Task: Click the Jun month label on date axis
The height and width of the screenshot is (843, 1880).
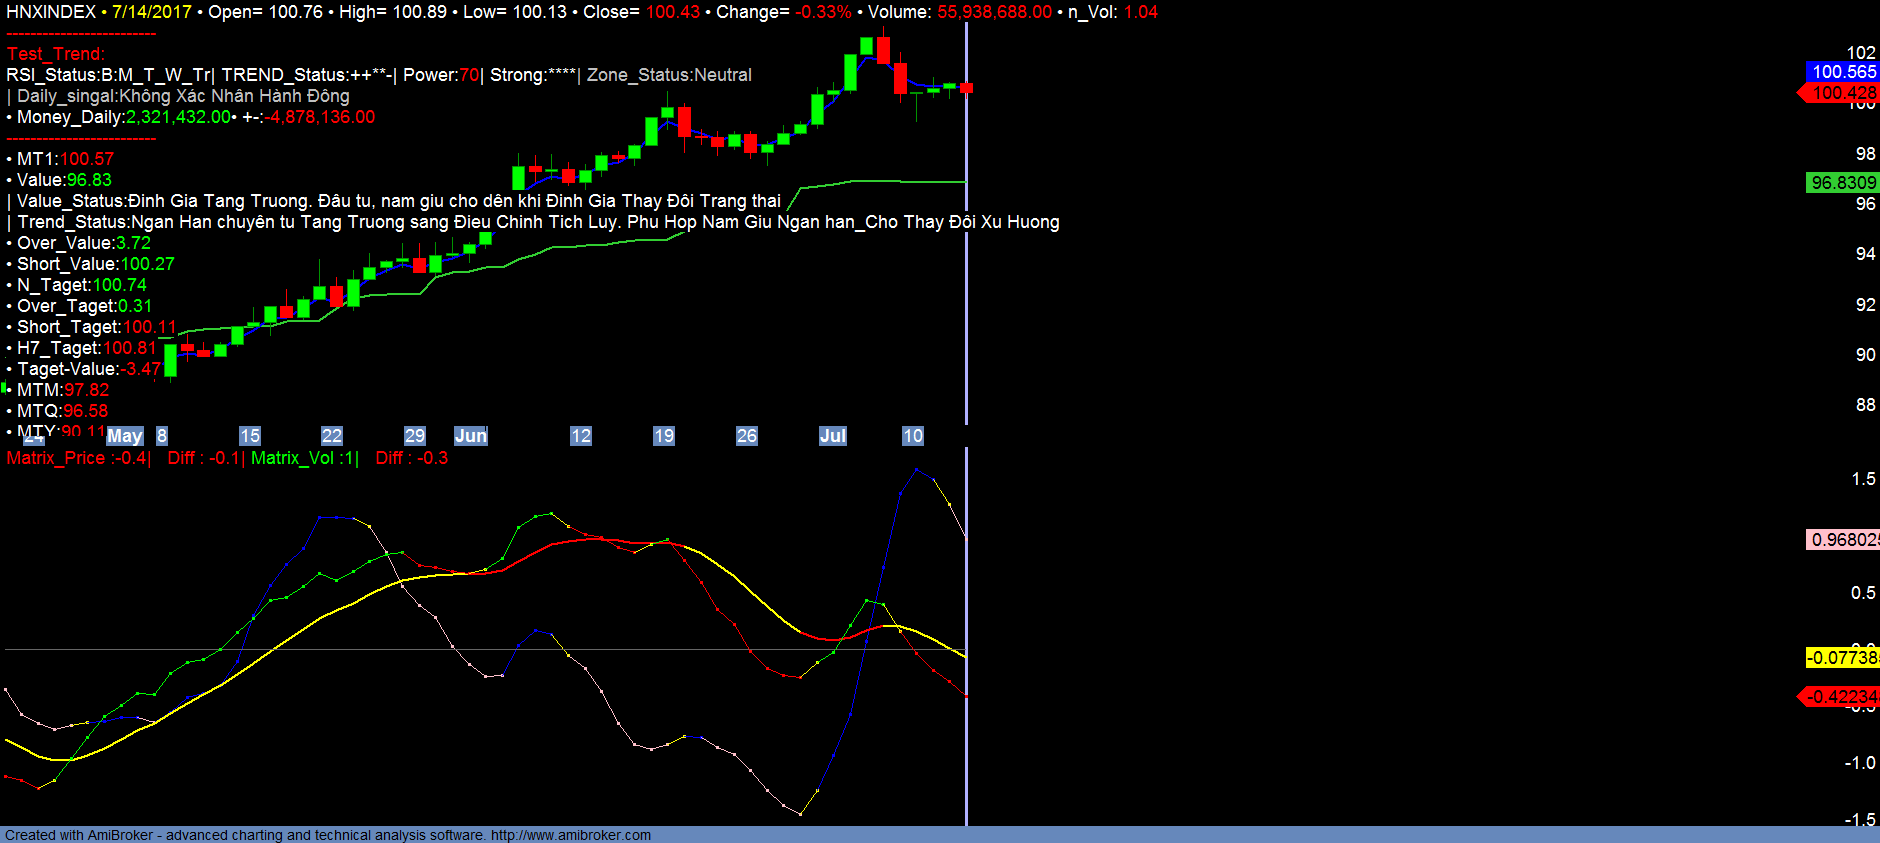Action: [470, 436]
